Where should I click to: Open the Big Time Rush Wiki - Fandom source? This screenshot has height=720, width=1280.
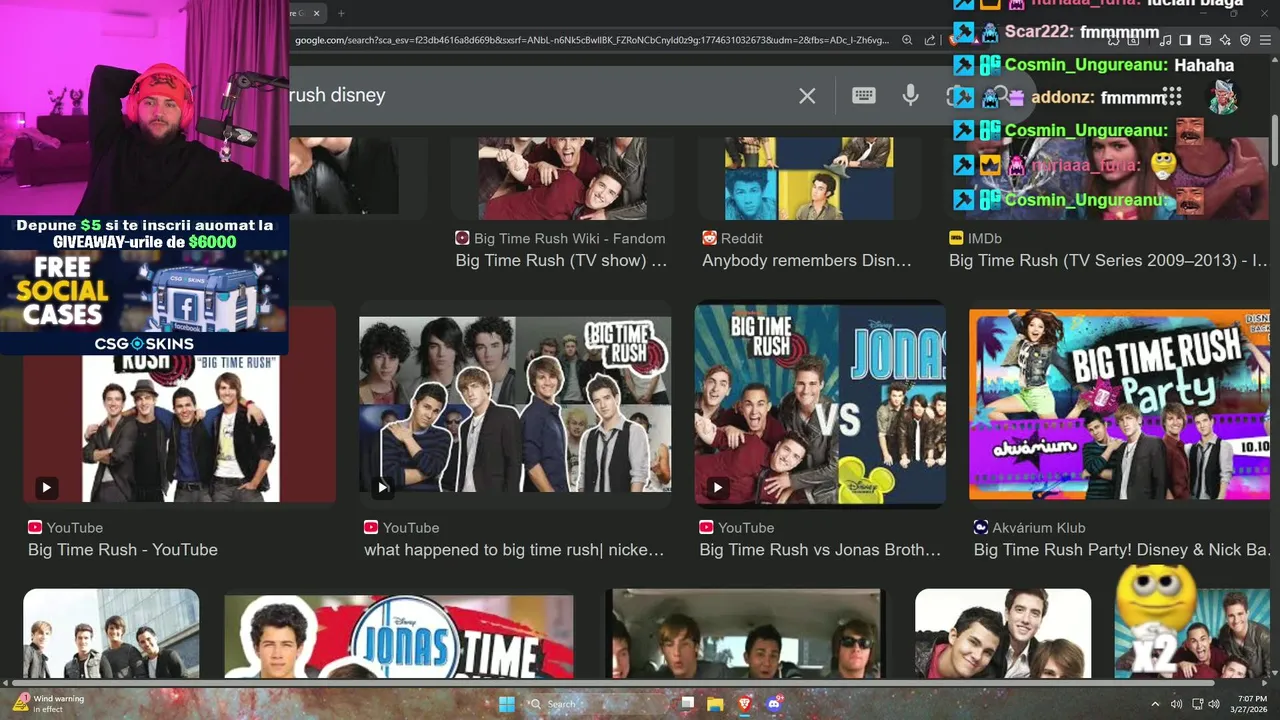click(x=560, y=238)
